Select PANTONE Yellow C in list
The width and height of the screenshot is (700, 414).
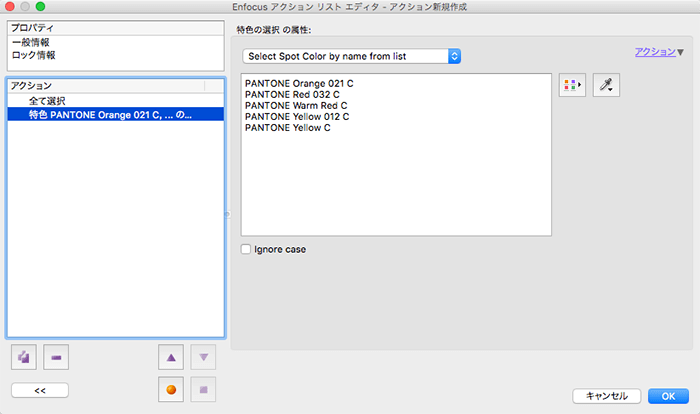(288, 128)
